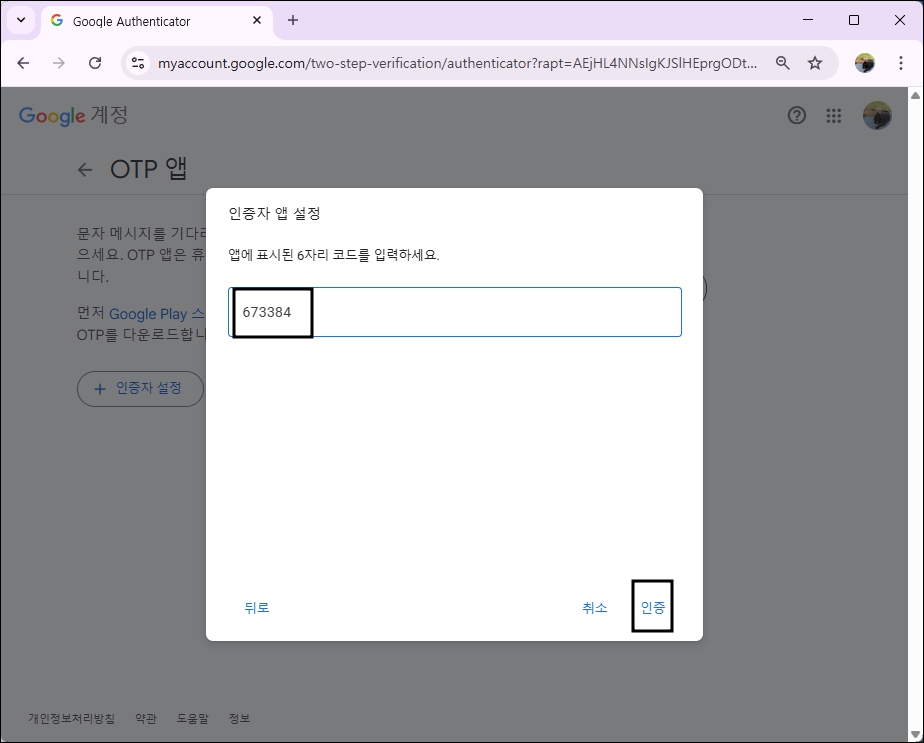Click the back arrow next to OTP 앱

tap(85, 169)
